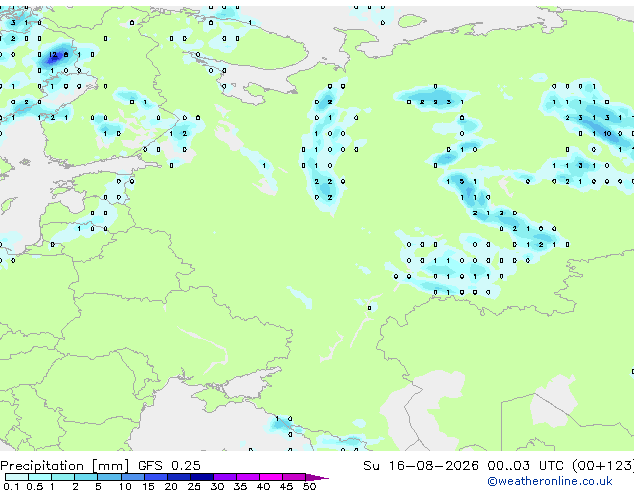Viewport: 634px width, 490px height.
Task: Click the '10' precipitation value on map
Action: tap(607, 133)
